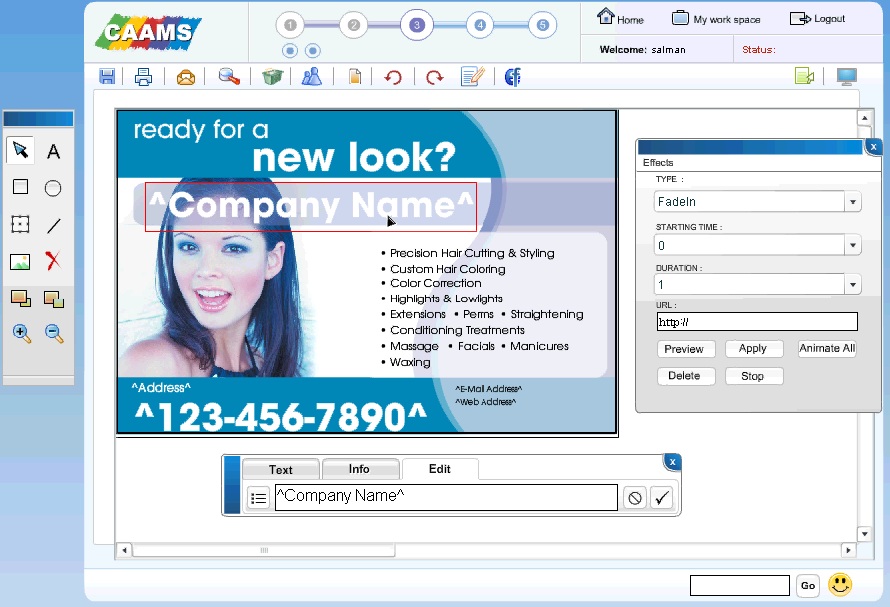Click the red X delete tool
Image resolution: width=890 pixels, height=607 pixels.
(x=54, y=262)
